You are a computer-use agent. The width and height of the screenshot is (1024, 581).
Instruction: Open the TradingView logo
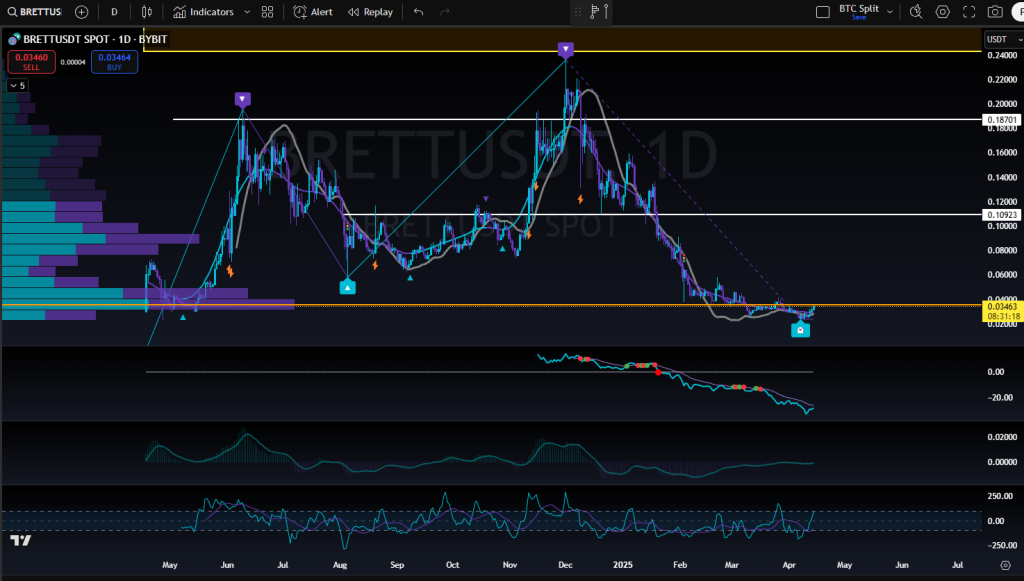[x=21, y=540]
